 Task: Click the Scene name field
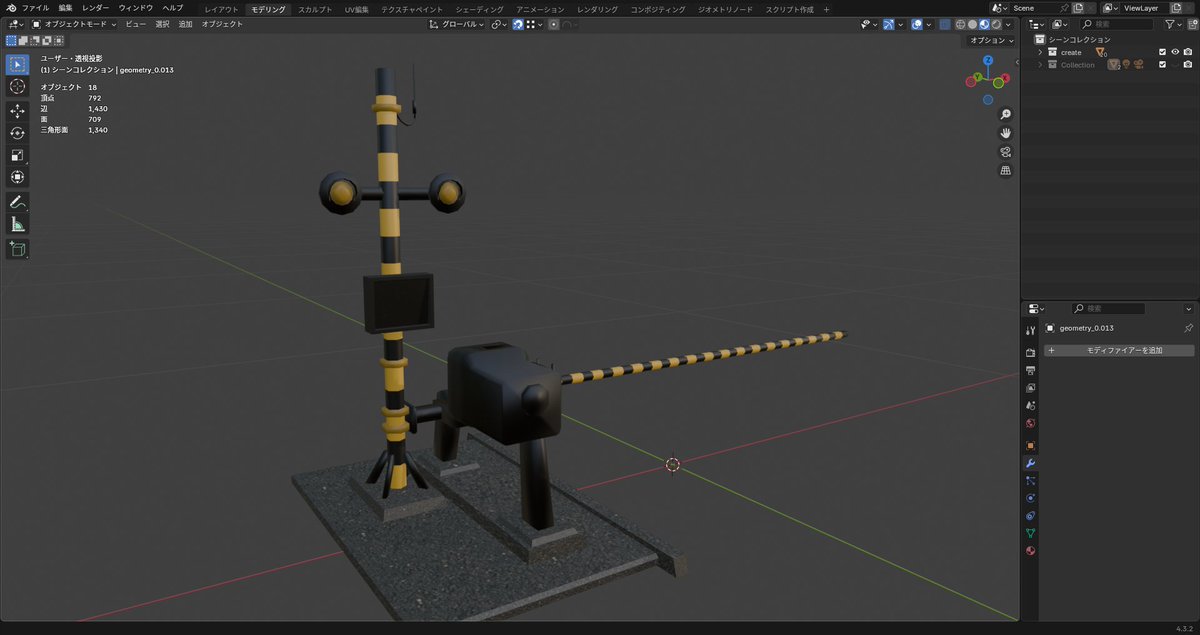tap(1035, 8)
